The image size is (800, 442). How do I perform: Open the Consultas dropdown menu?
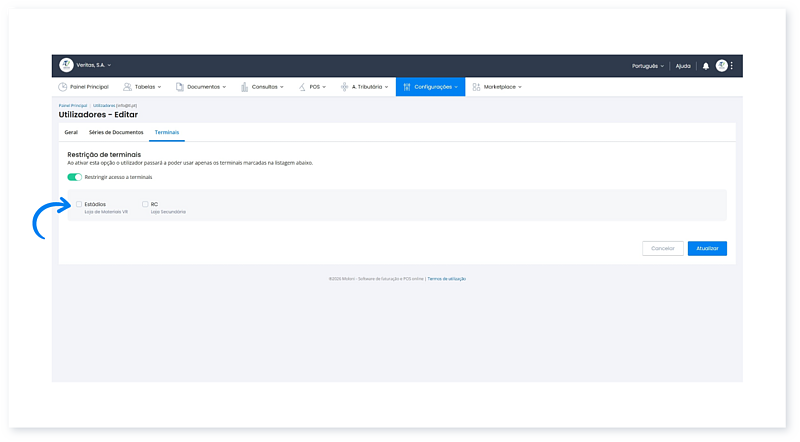(267, 87)
